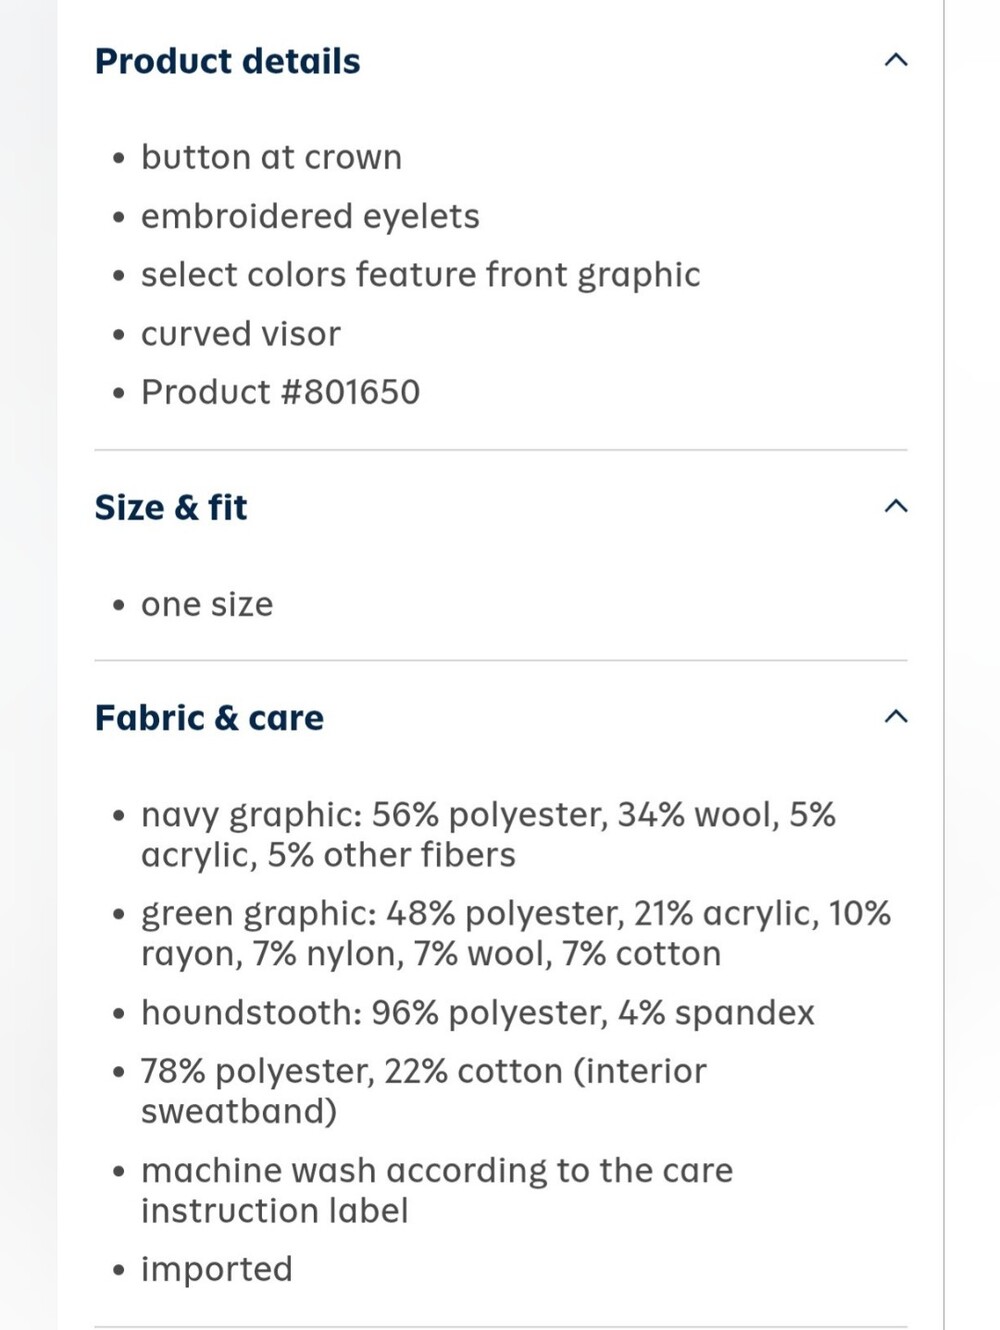Click the interior sweatband composition line

point(423,1091)
